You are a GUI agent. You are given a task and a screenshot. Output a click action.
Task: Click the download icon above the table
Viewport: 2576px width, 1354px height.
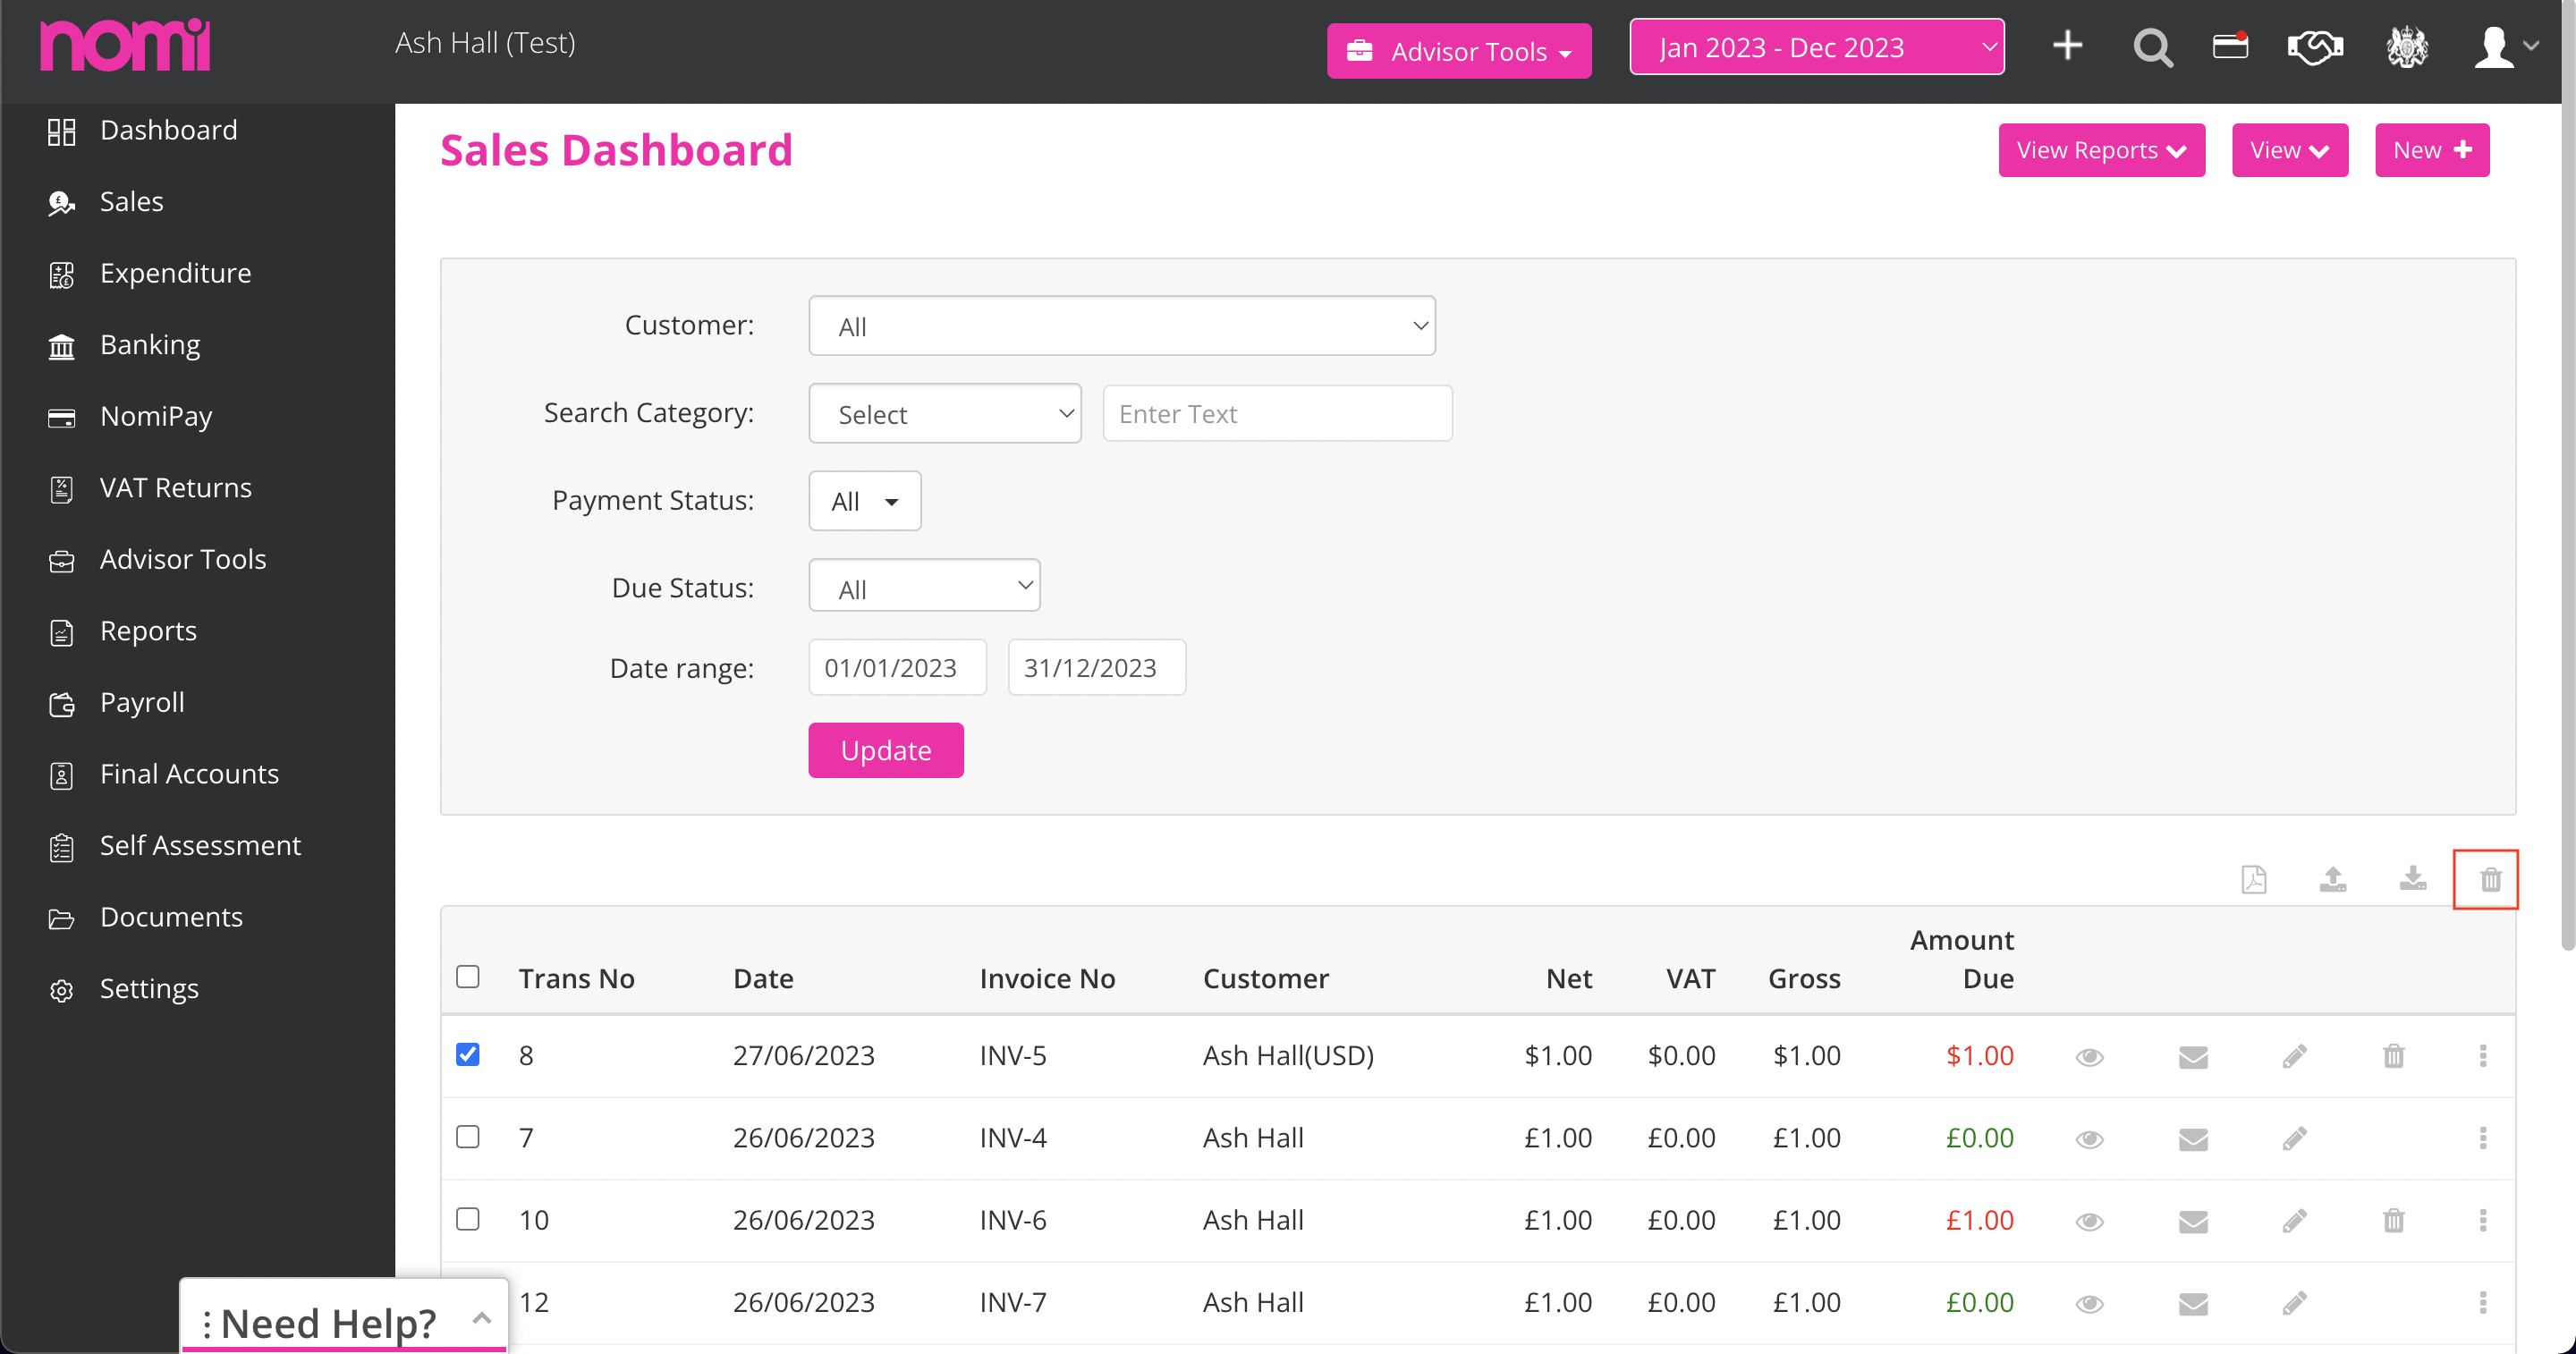click(2413, 879)
